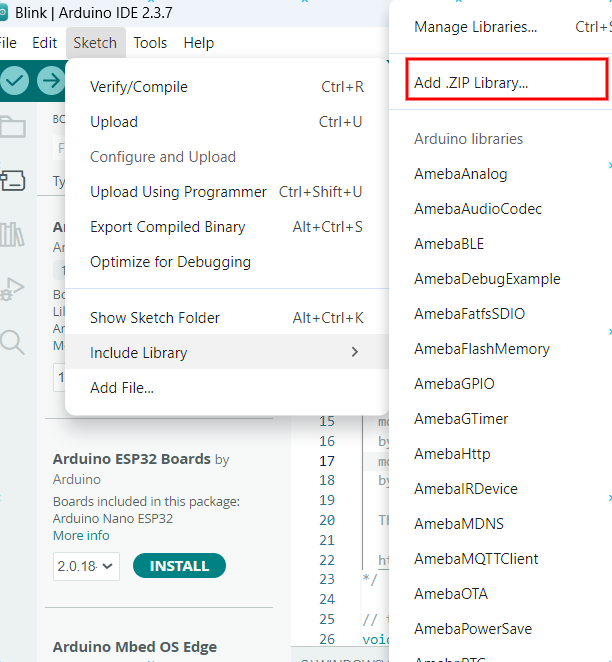Click line number 17 in editor gutter

click(327, 461)
